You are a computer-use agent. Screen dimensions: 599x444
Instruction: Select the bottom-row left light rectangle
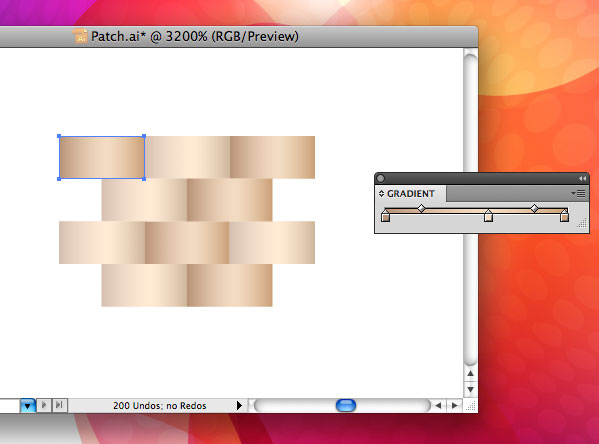click(144, 285)
